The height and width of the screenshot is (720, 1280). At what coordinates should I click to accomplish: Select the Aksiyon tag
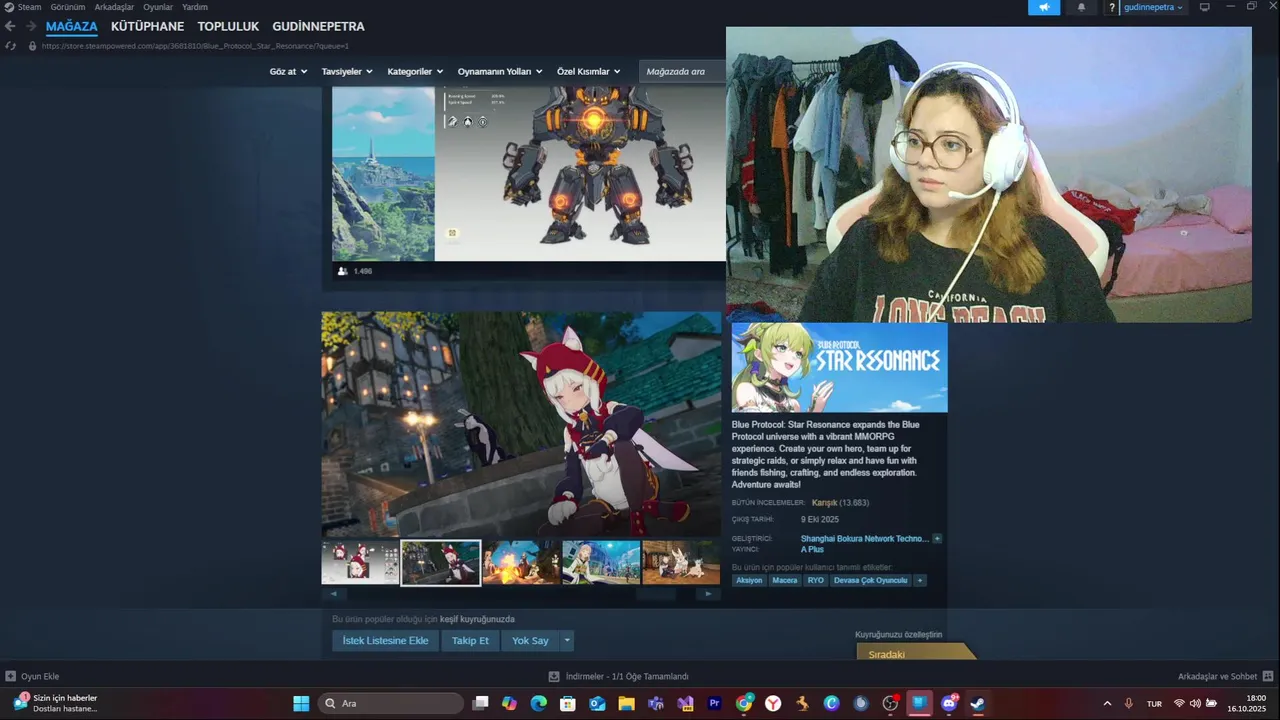749,580
